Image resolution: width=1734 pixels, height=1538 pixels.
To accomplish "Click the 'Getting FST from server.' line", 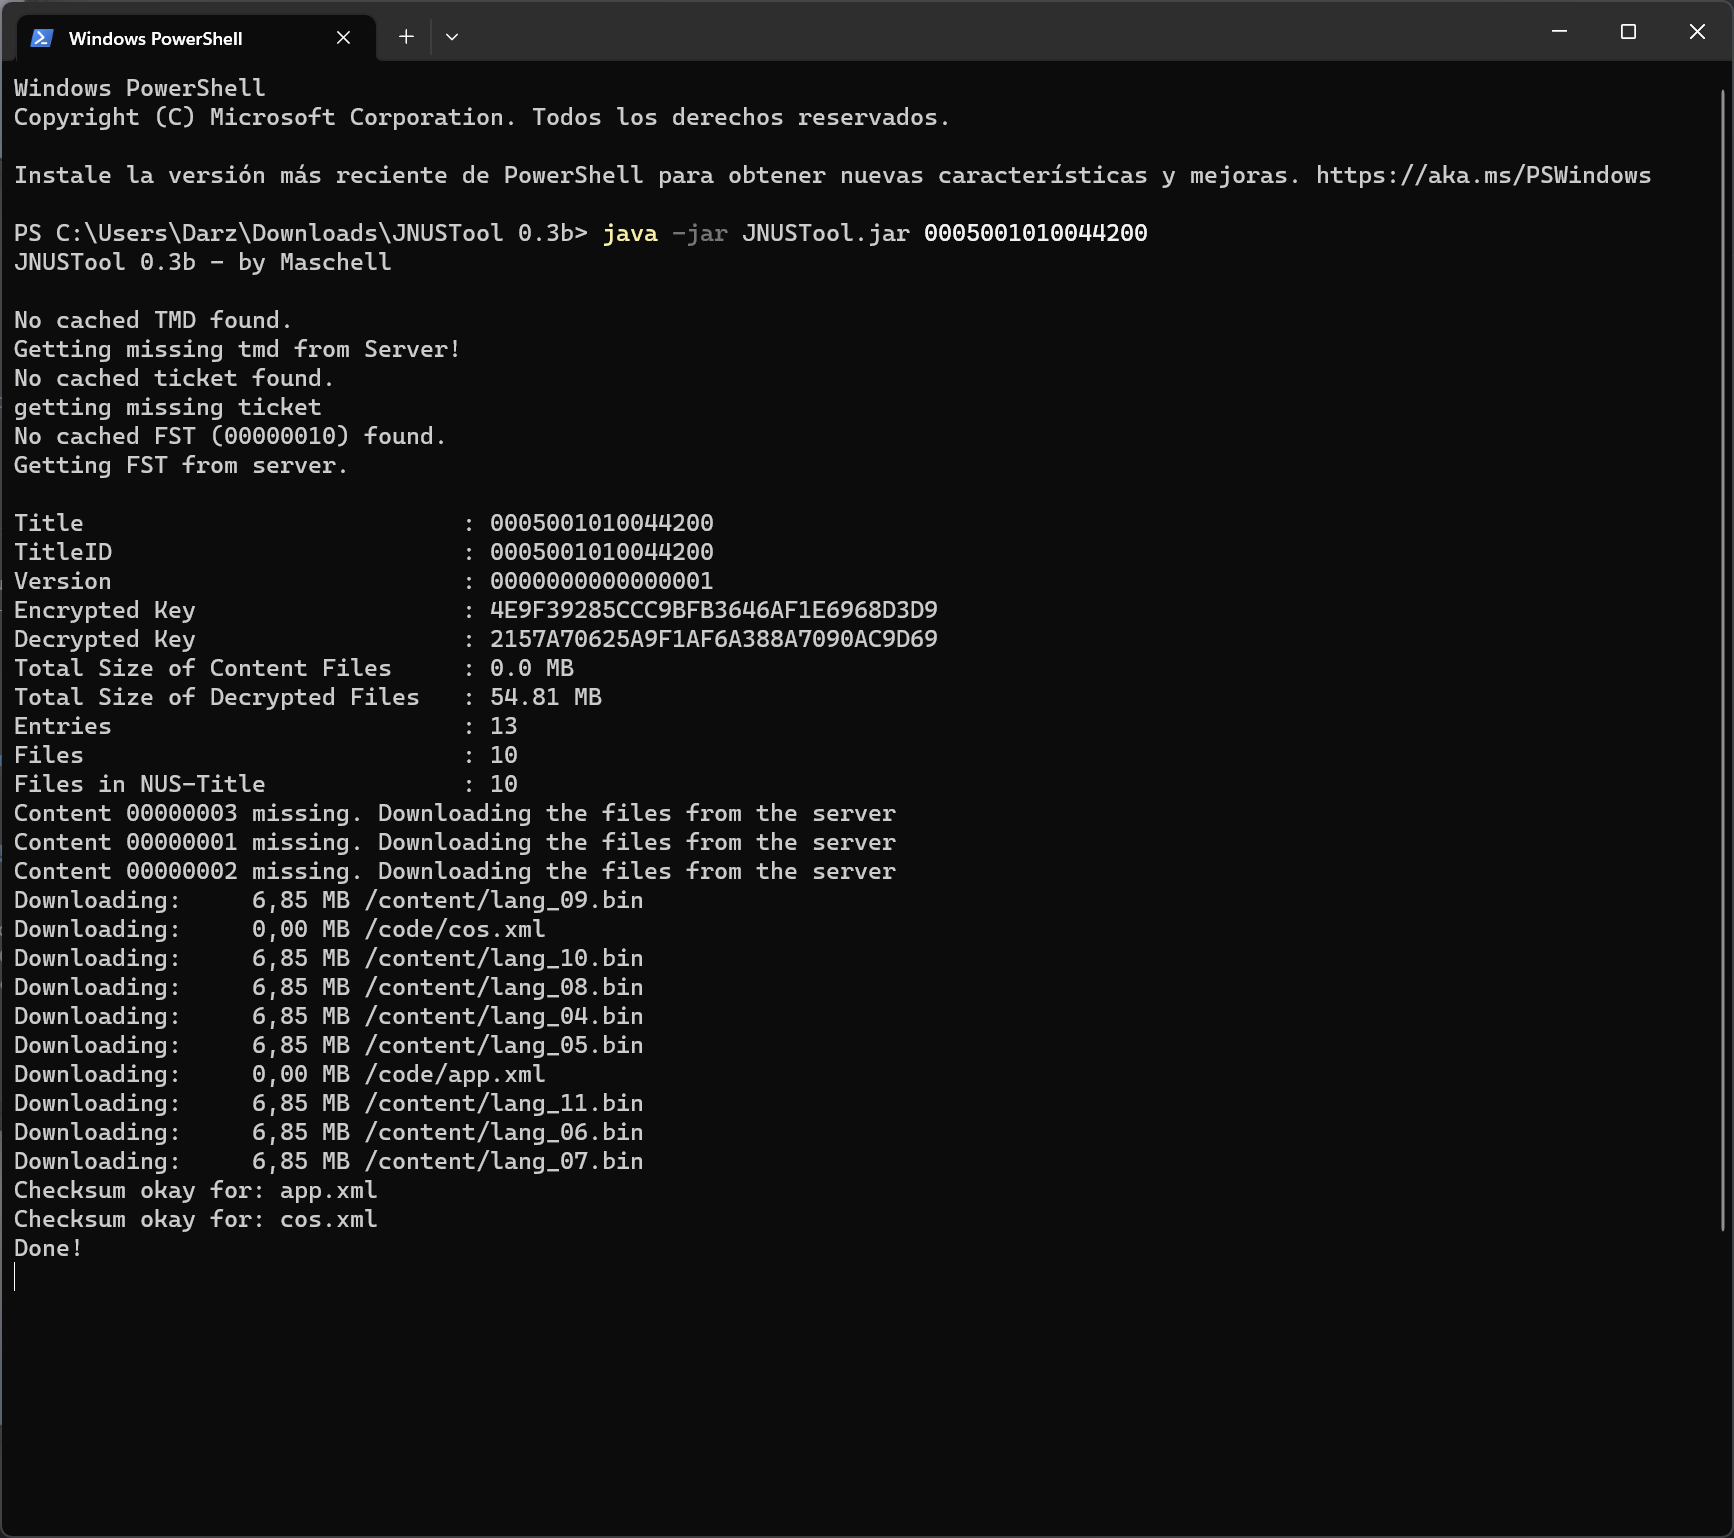I will [x=181, y=465].
